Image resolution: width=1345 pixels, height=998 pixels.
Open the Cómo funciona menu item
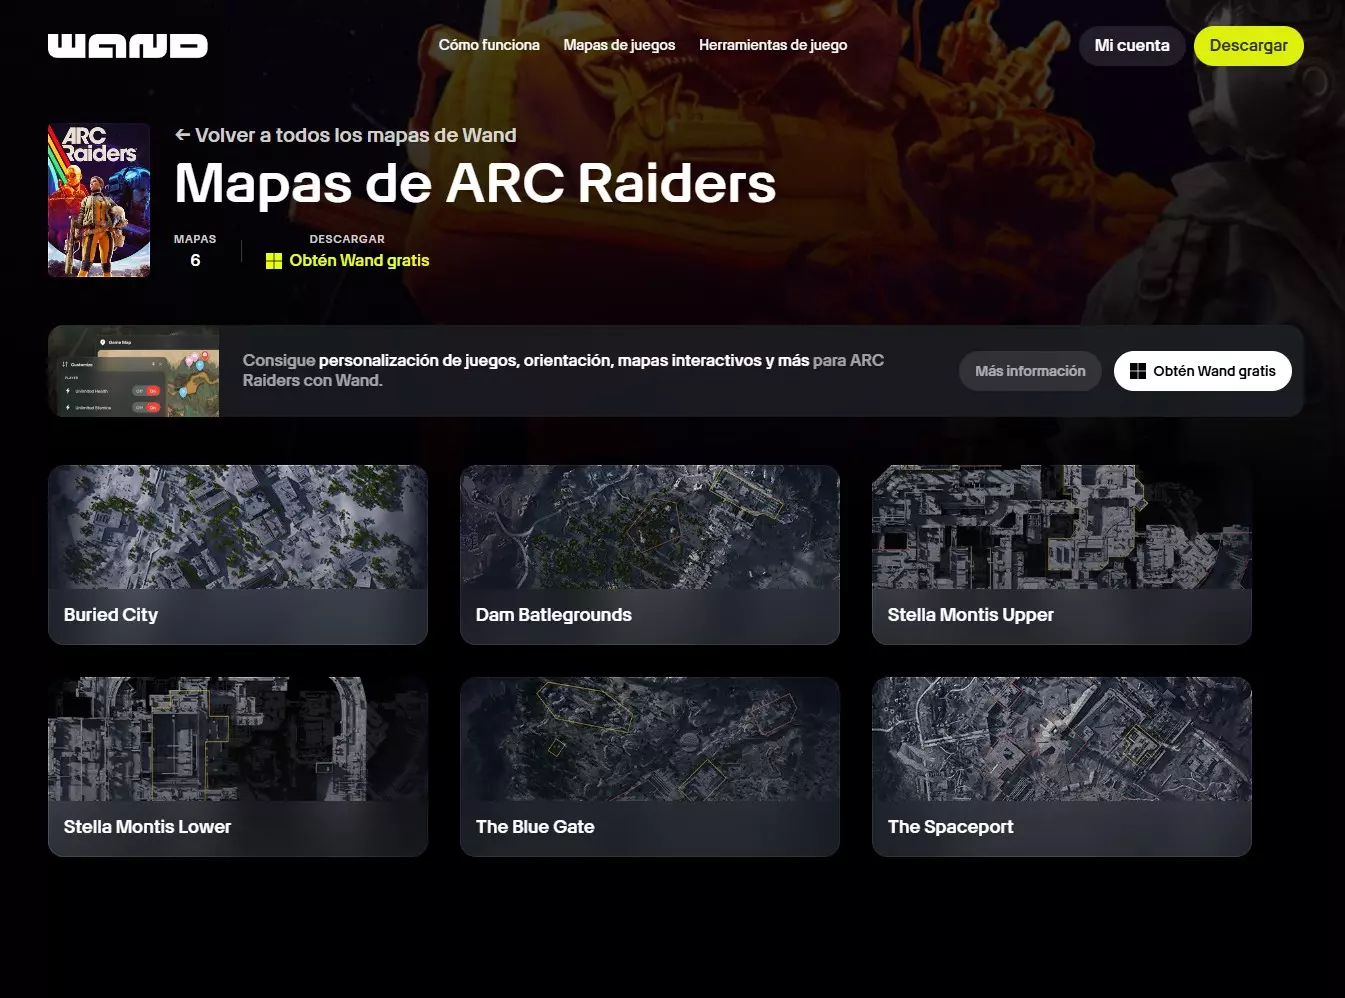489,45
